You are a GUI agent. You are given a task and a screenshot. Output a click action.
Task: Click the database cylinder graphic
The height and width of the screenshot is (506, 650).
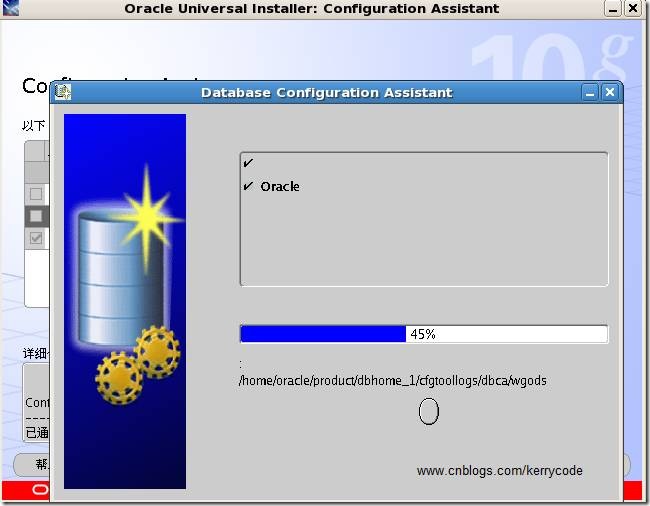(x=120, y=278)
